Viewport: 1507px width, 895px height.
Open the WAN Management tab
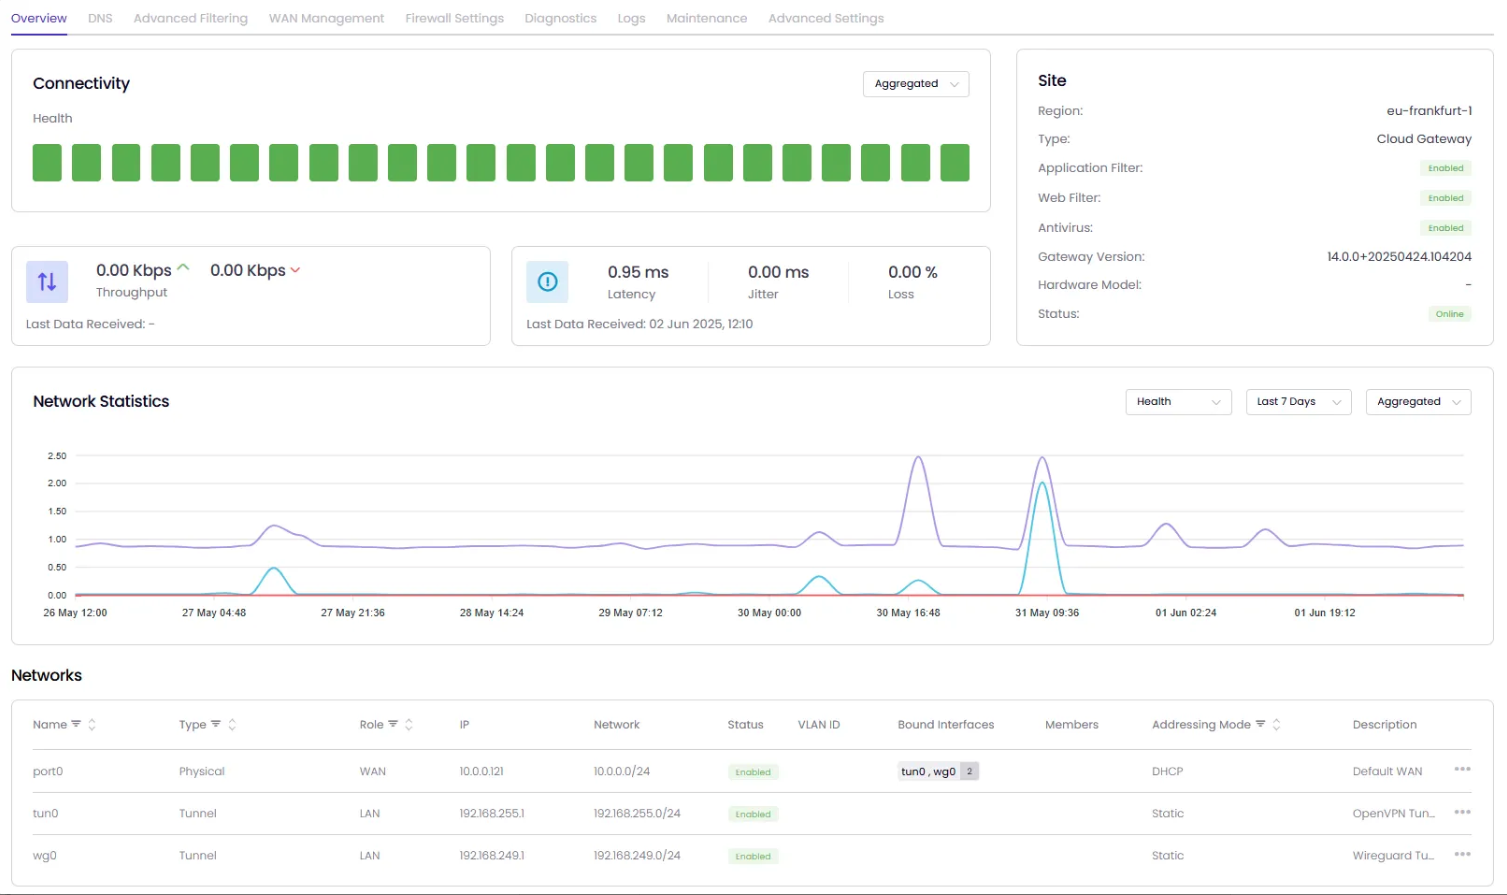(x=326, y=18)
